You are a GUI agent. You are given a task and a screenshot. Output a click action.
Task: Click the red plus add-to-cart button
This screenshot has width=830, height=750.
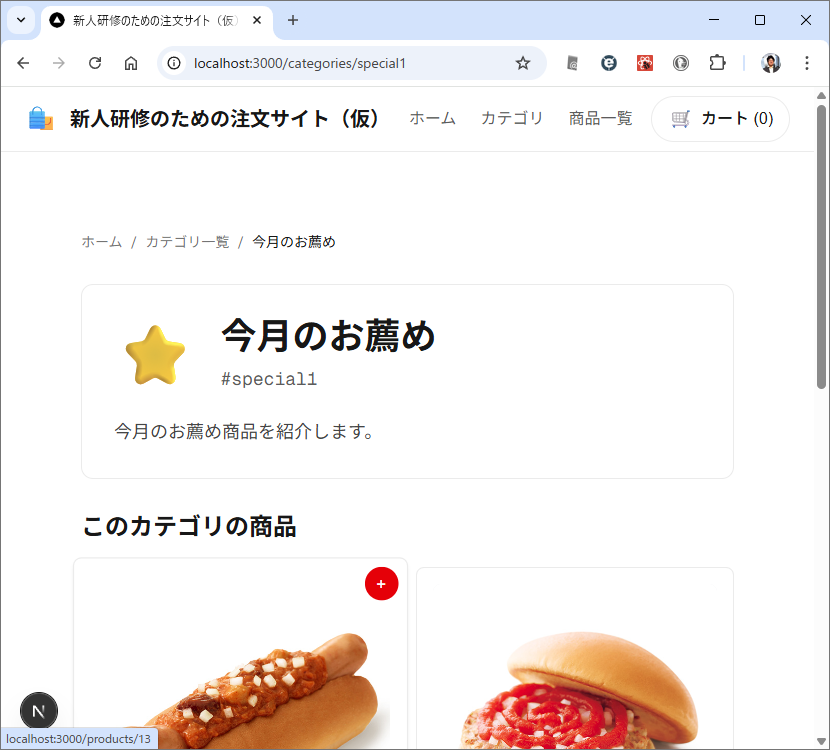coord(381,584)
